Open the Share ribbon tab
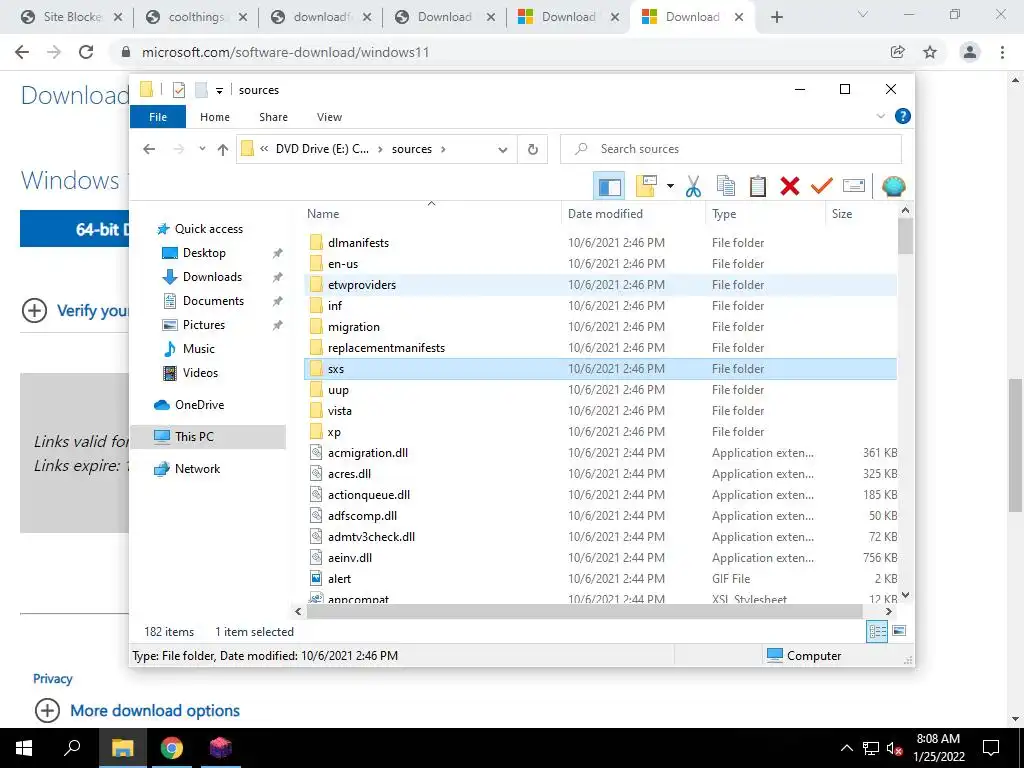 pos(273,117)
